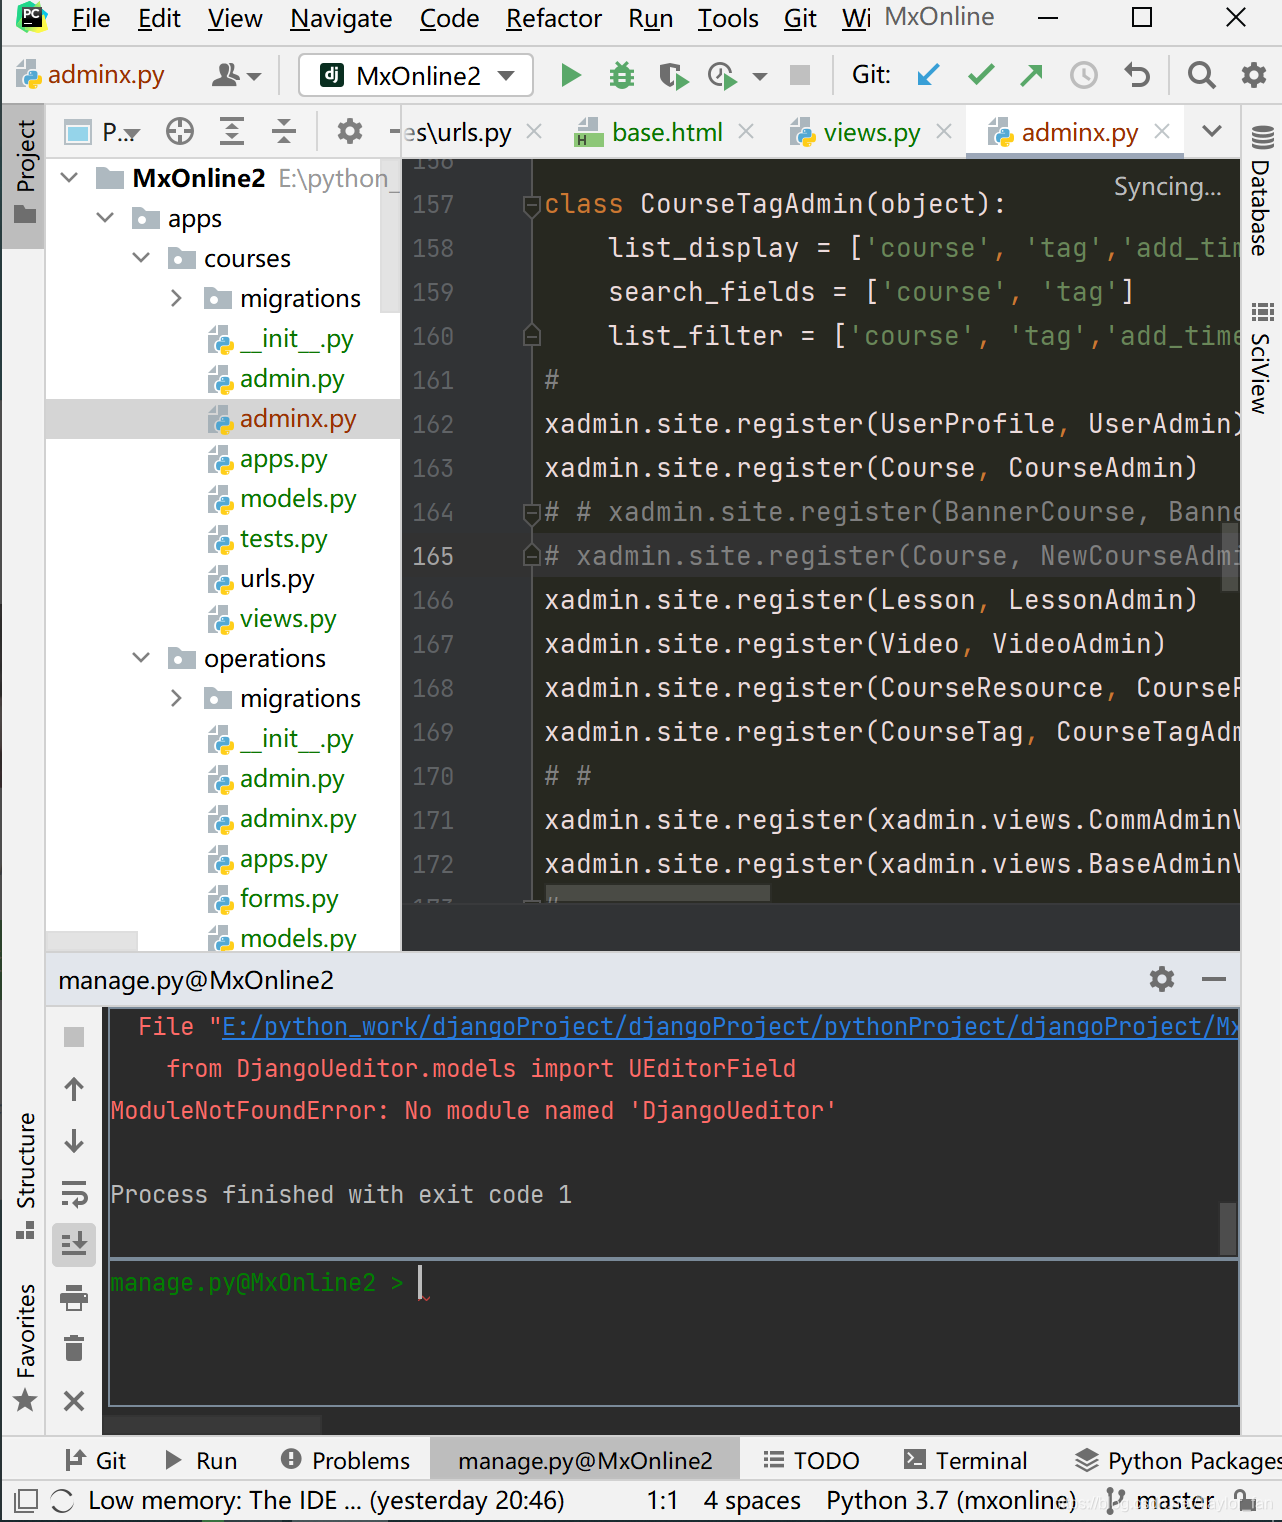Click the Project tree horizontal scrollbar thumb

coord(92,941)
